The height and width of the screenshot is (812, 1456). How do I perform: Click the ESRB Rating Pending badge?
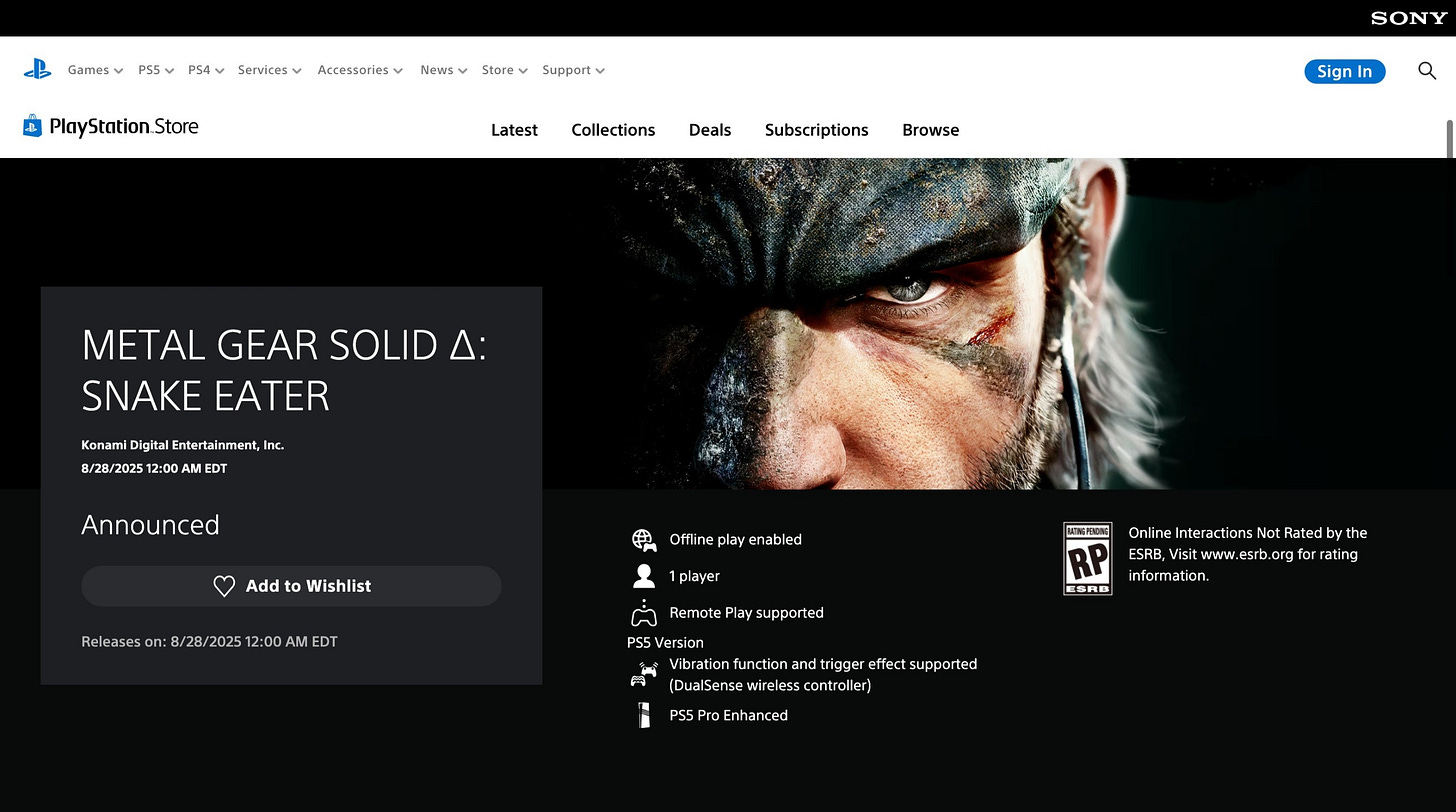pyautogui.click(x=1087, y=559)
